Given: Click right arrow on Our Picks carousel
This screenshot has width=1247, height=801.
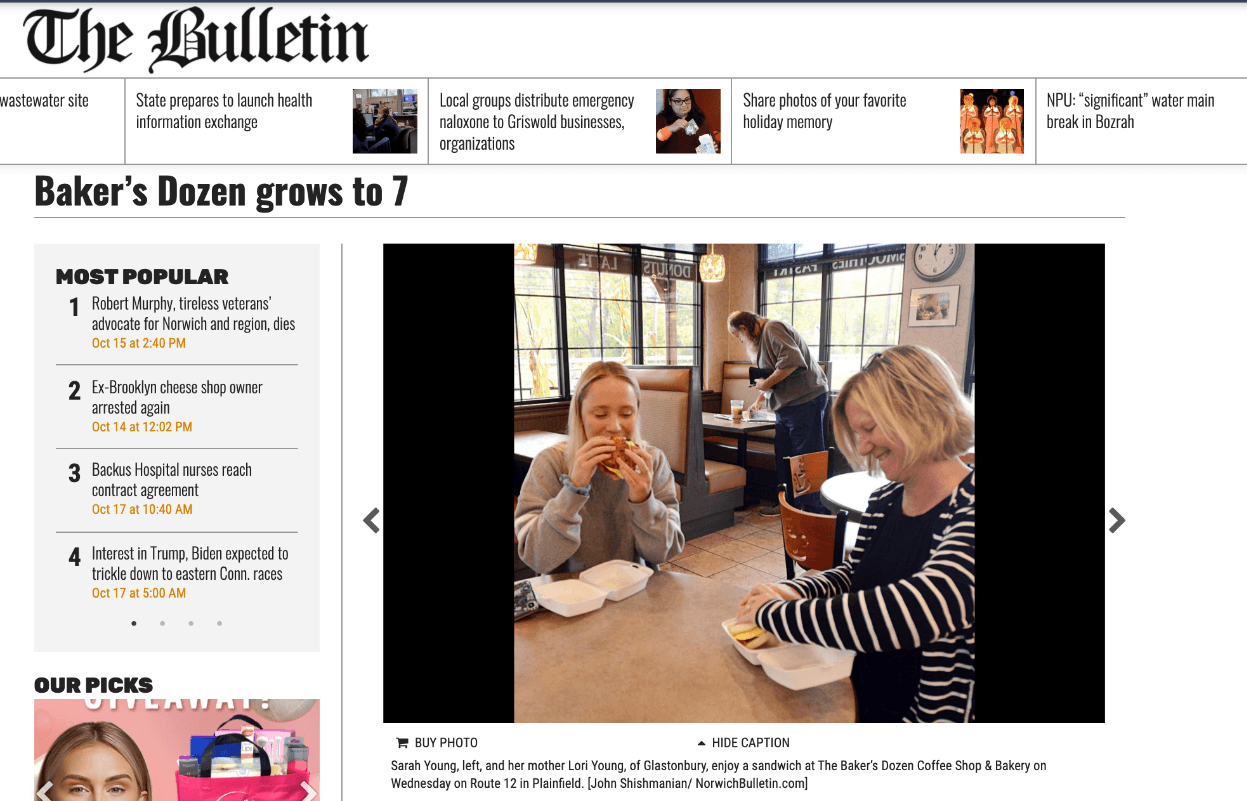Looking at the screenshot, I should tap(309, 791).
